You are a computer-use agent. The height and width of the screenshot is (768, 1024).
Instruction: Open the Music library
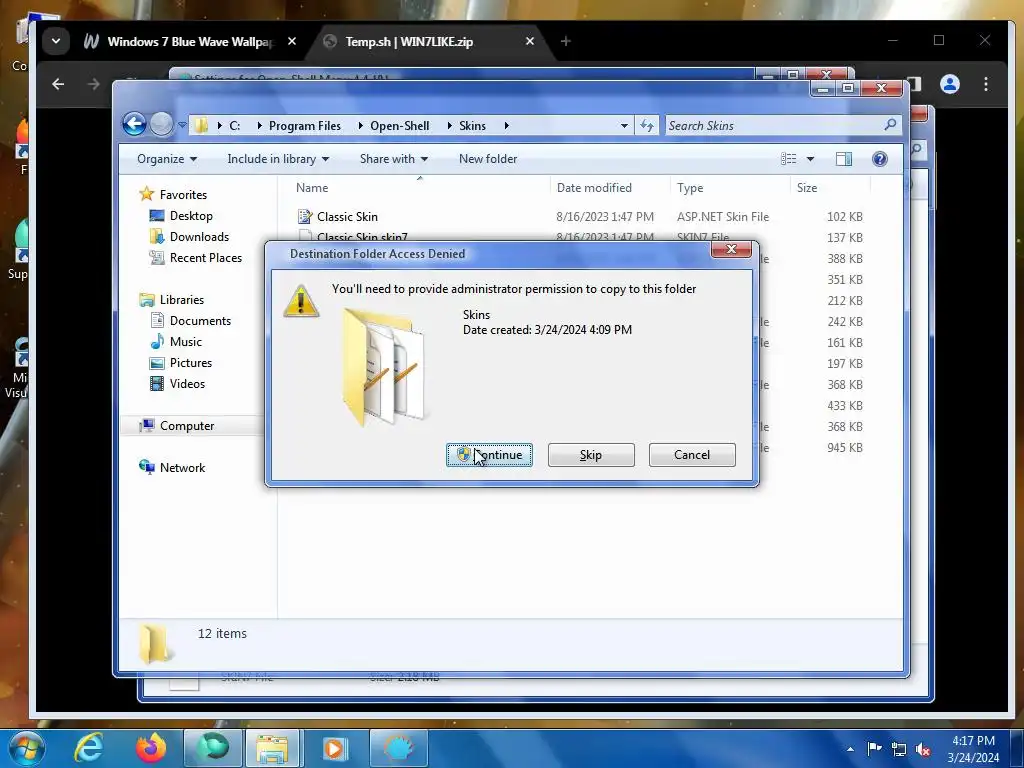pyautogui.click(x=176, y=342)
